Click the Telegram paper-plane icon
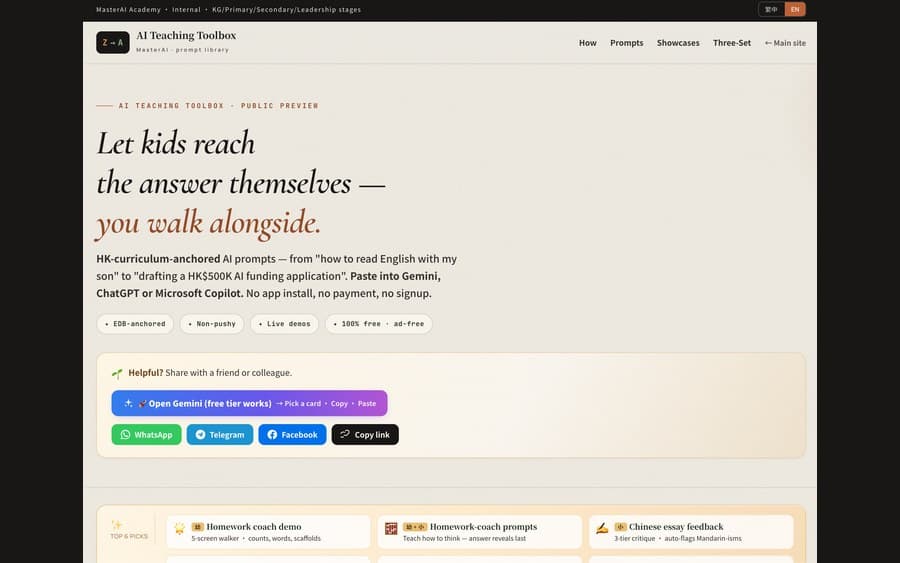900x563 pixels. coord(200,434)
